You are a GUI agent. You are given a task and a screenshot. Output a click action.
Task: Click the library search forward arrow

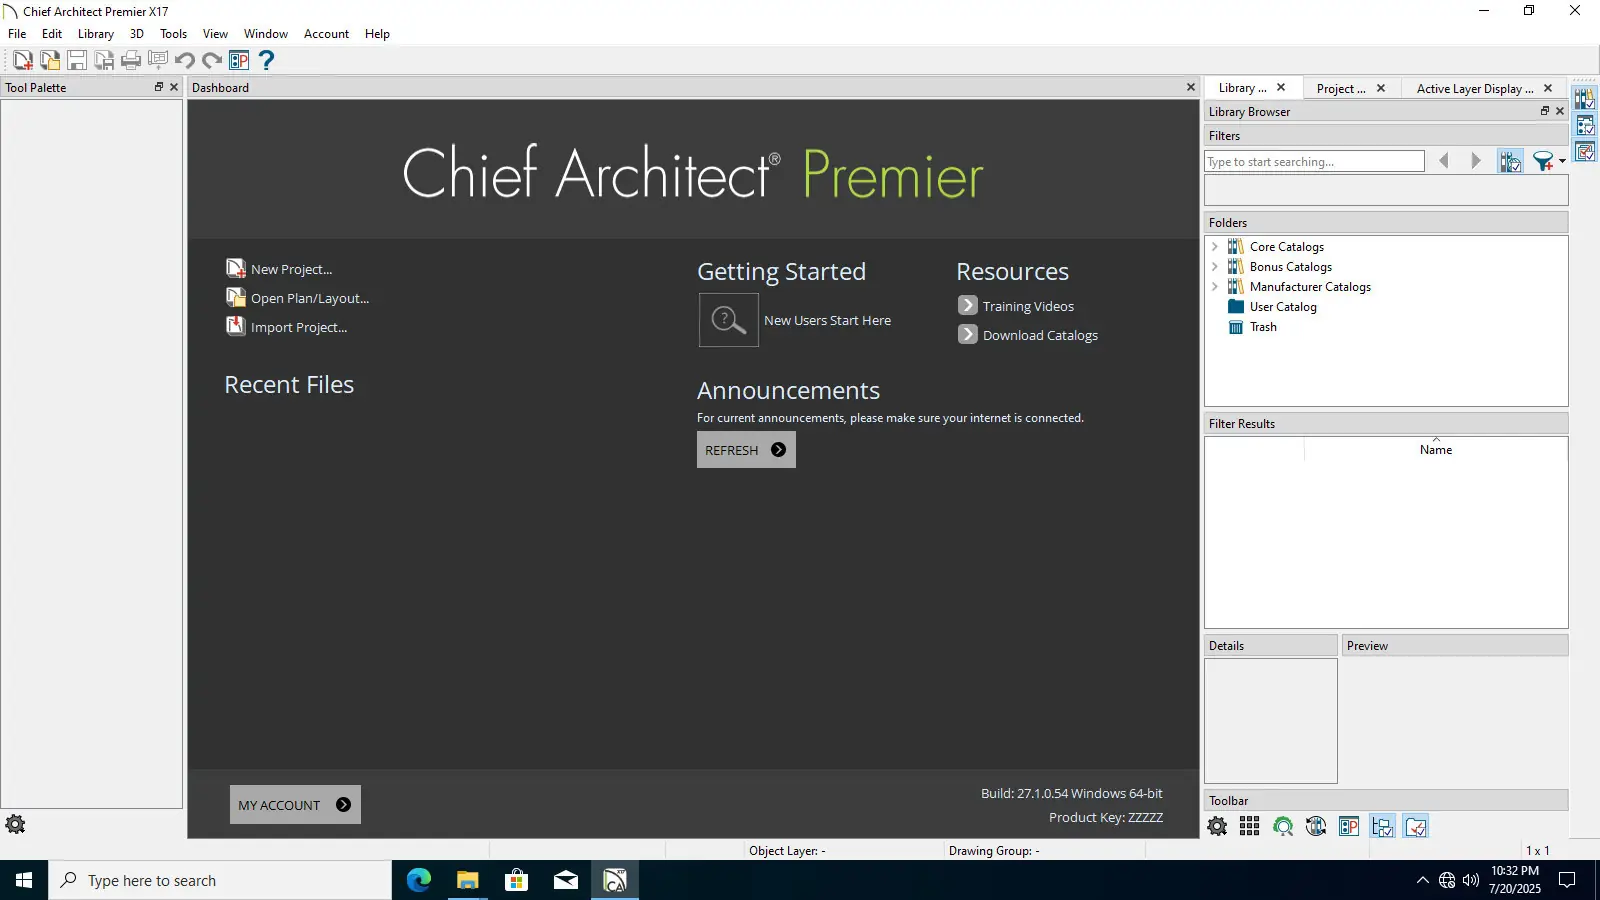point(1476,161)
